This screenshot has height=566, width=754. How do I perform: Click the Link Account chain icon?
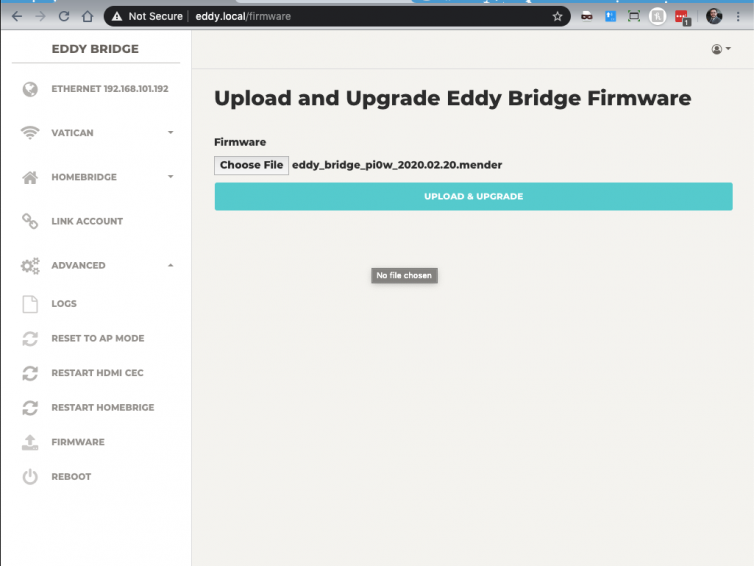pos(30,221)
